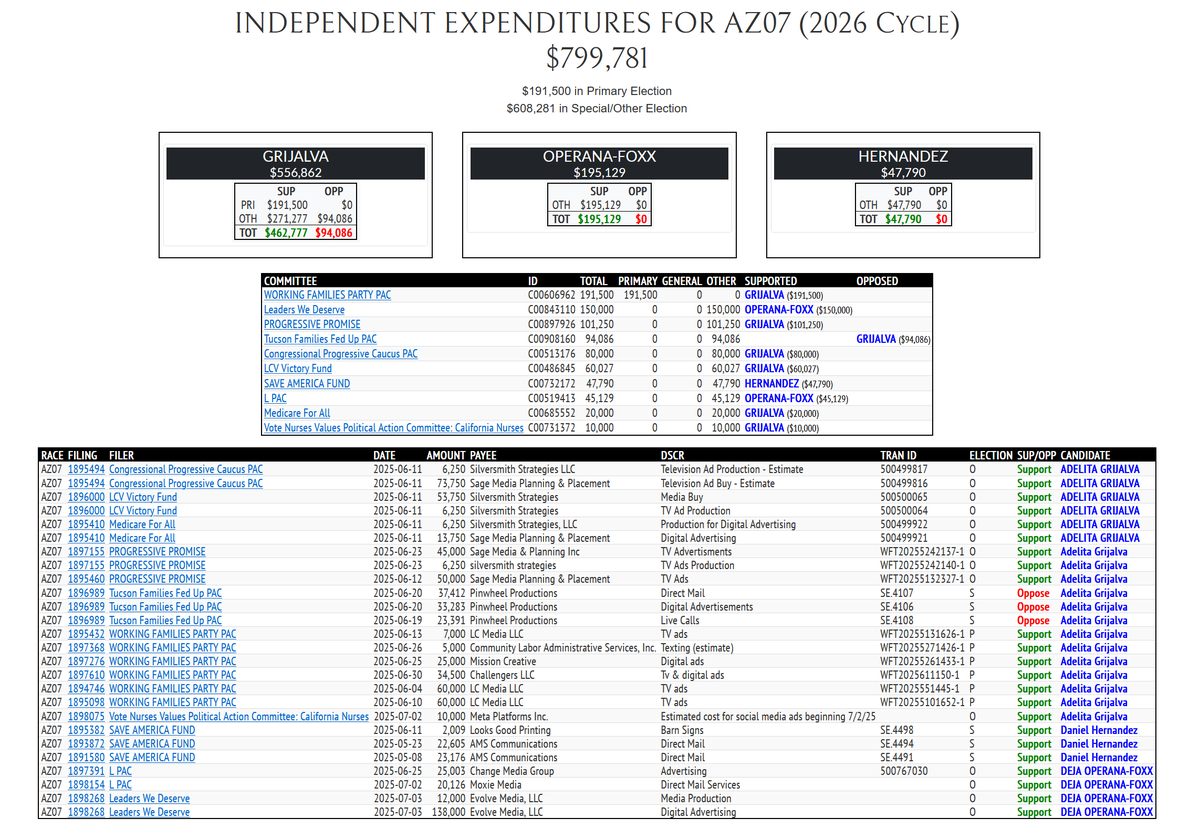Open LCV Victory Fund filer in the Media Buy row
This screenshot has width=1200, height=829.
click(x=143, y=497)
